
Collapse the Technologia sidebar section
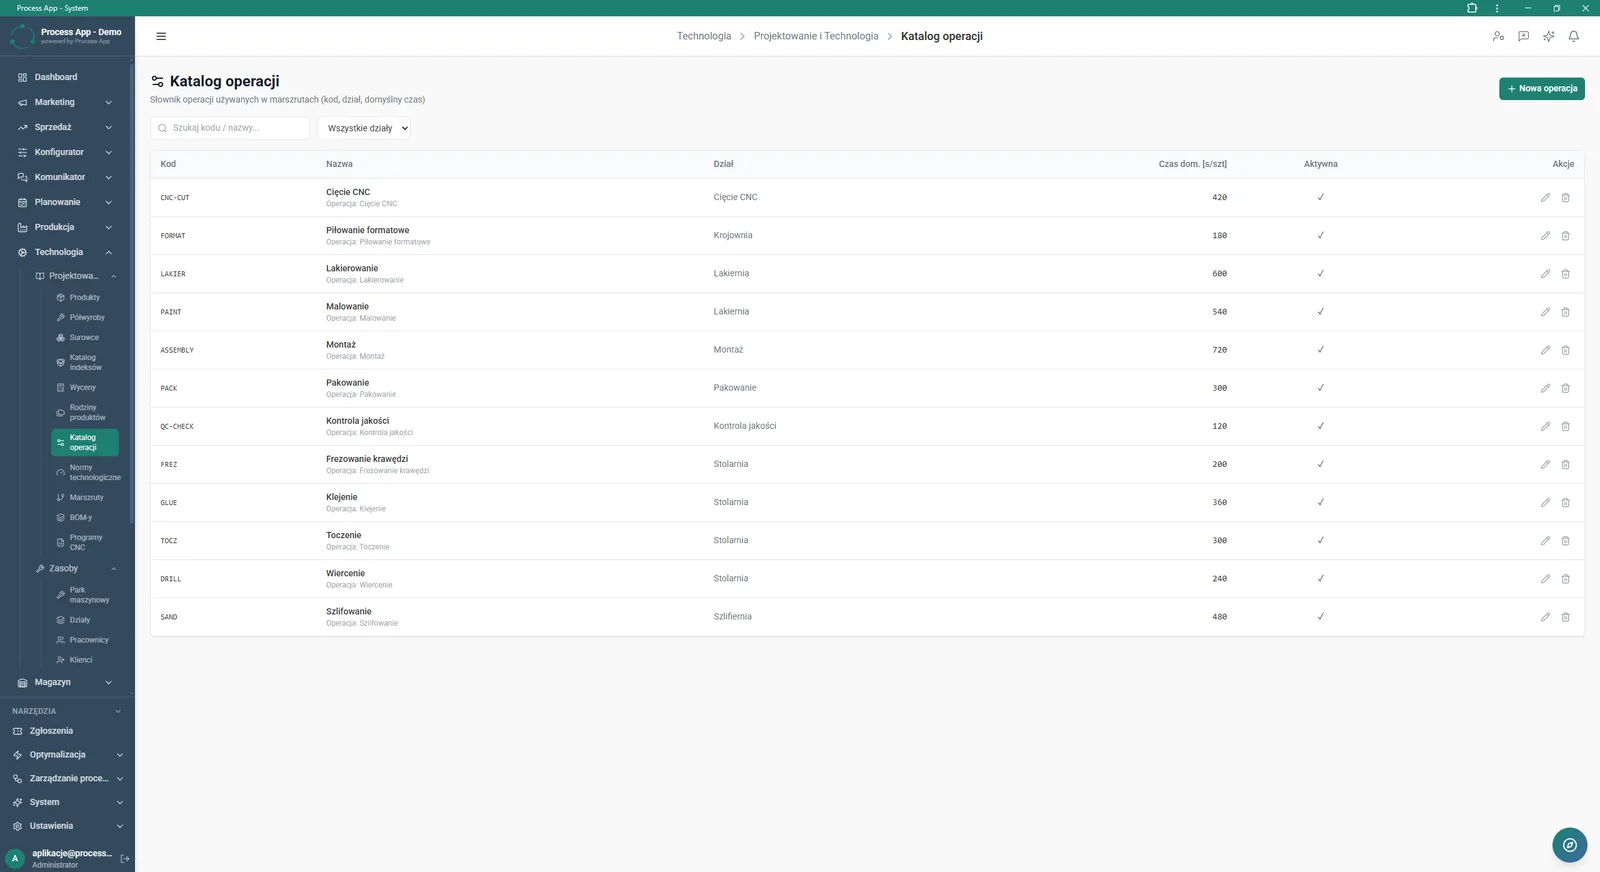coord(65,252)
